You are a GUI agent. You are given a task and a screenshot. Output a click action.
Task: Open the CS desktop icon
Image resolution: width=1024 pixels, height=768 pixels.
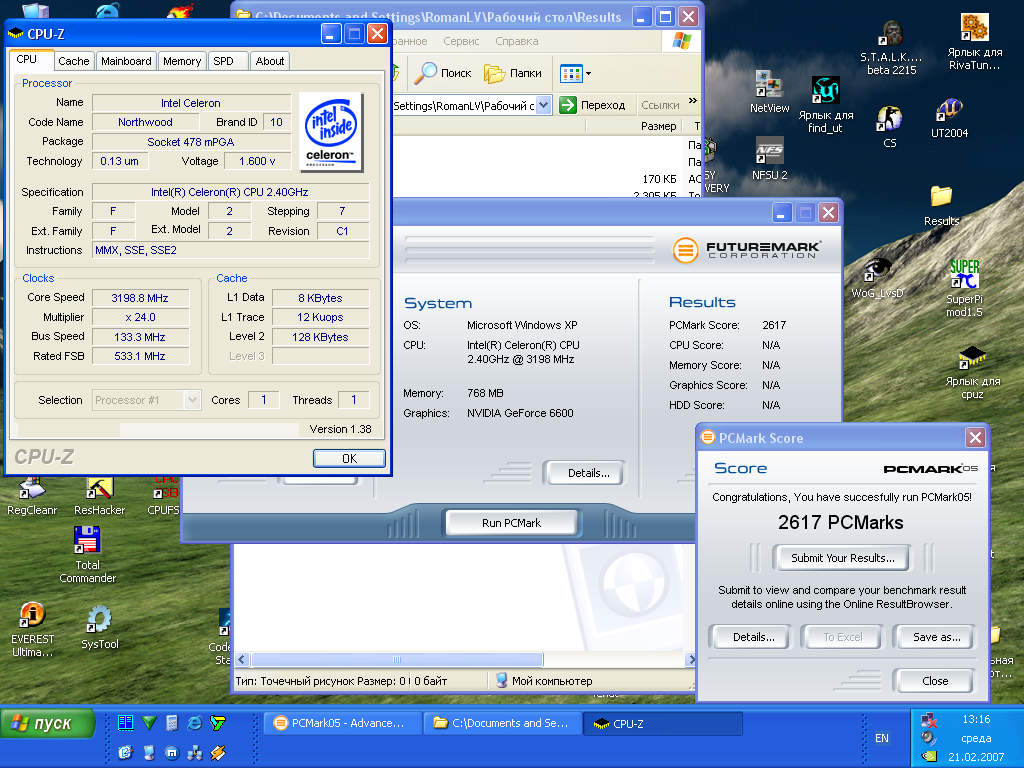pyautogui.click(x=889, y=127)
